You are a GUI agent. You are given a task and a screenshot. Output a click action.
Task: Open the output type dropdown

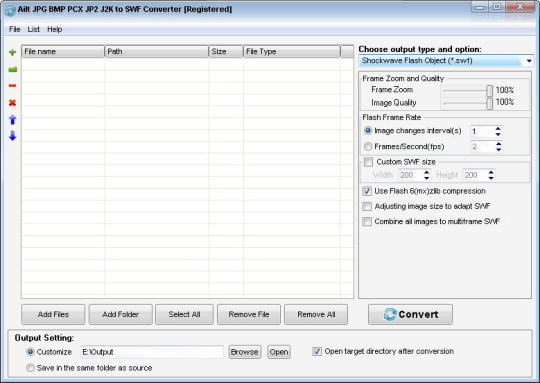[529, 61]
